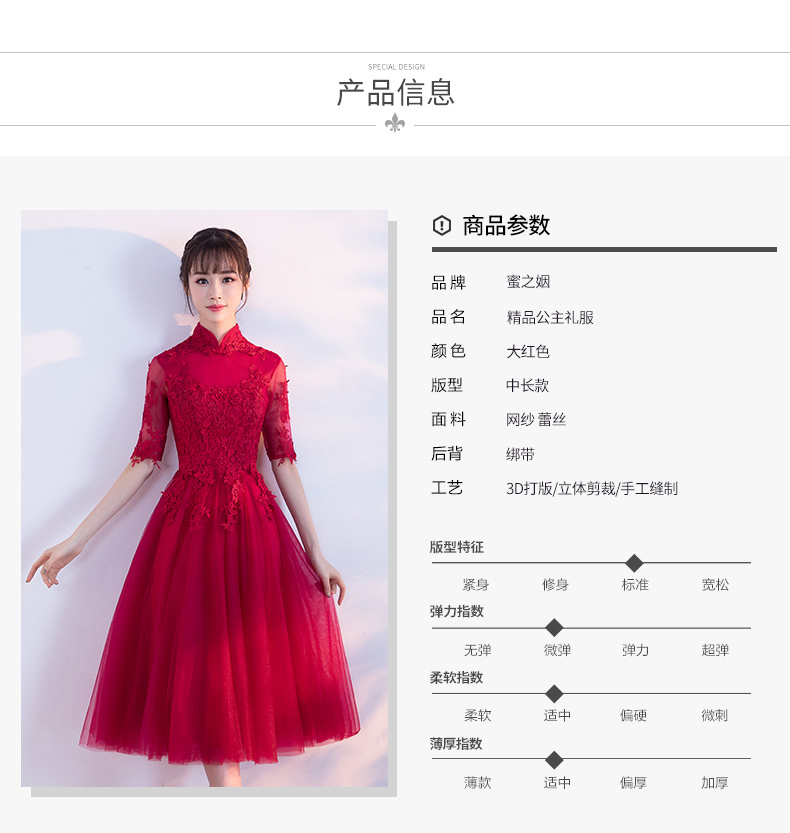Click the SPECIAL DESIGN caption text

click(396, 67)
